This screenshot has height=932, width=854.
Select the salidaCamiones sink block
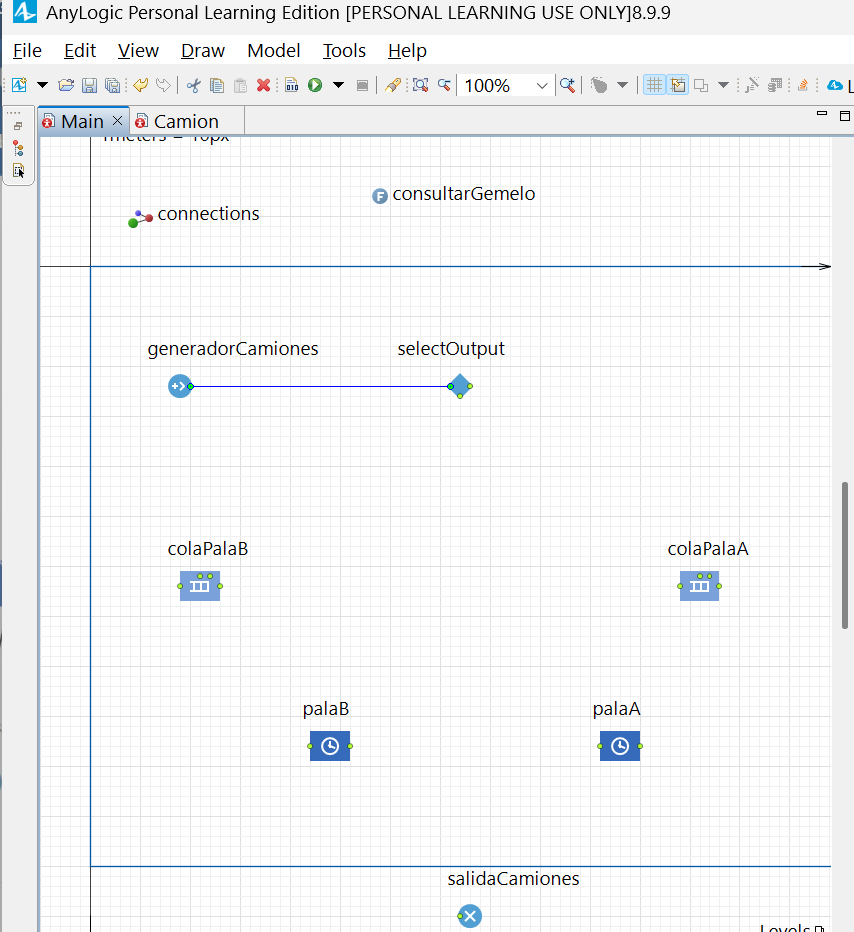pyautogui.click(x=469, y=916)
